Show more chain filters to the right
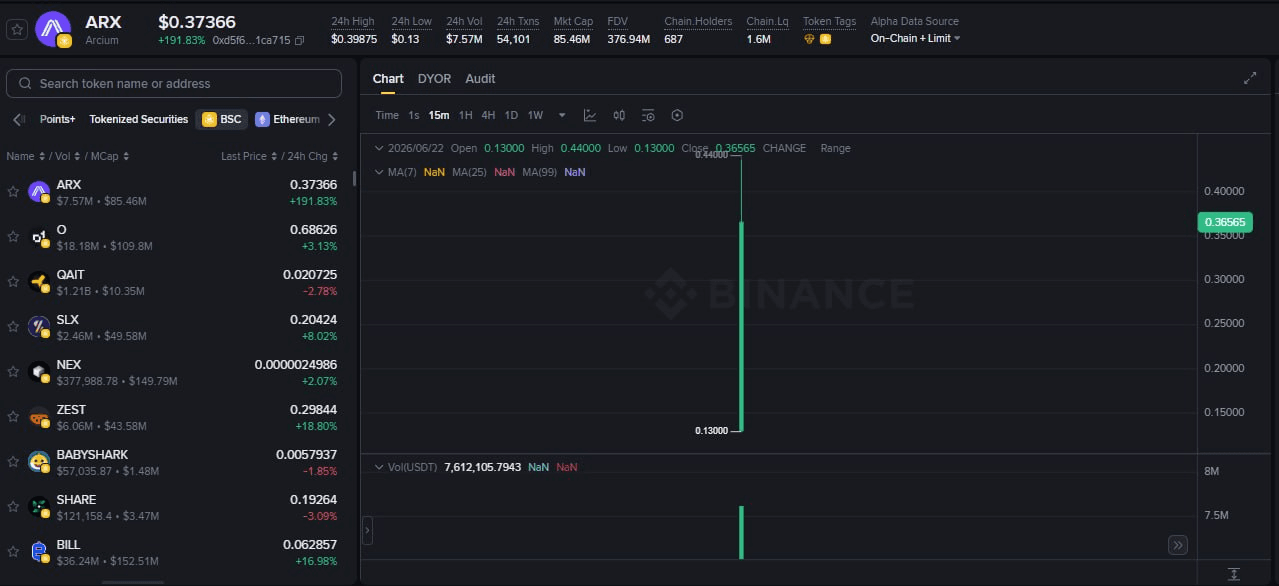This screenshot has height=586, width=1279. pyautogui.click(x=332, y=119)
